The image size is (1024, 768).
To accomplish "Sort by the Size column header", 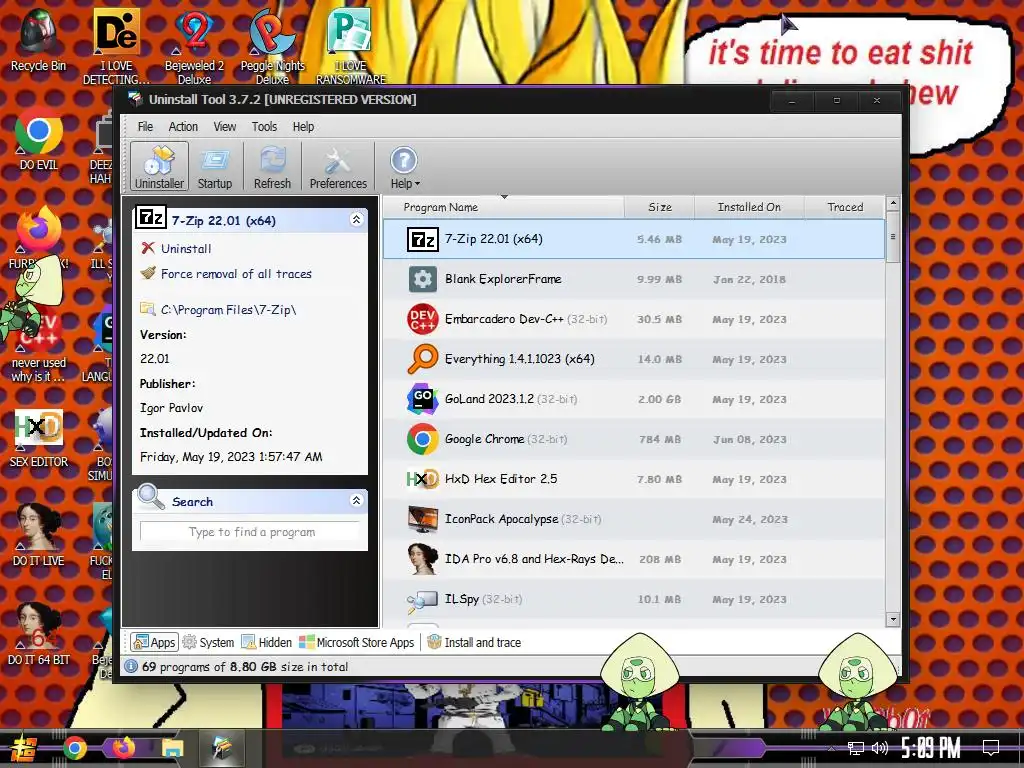I will (660, 207).
